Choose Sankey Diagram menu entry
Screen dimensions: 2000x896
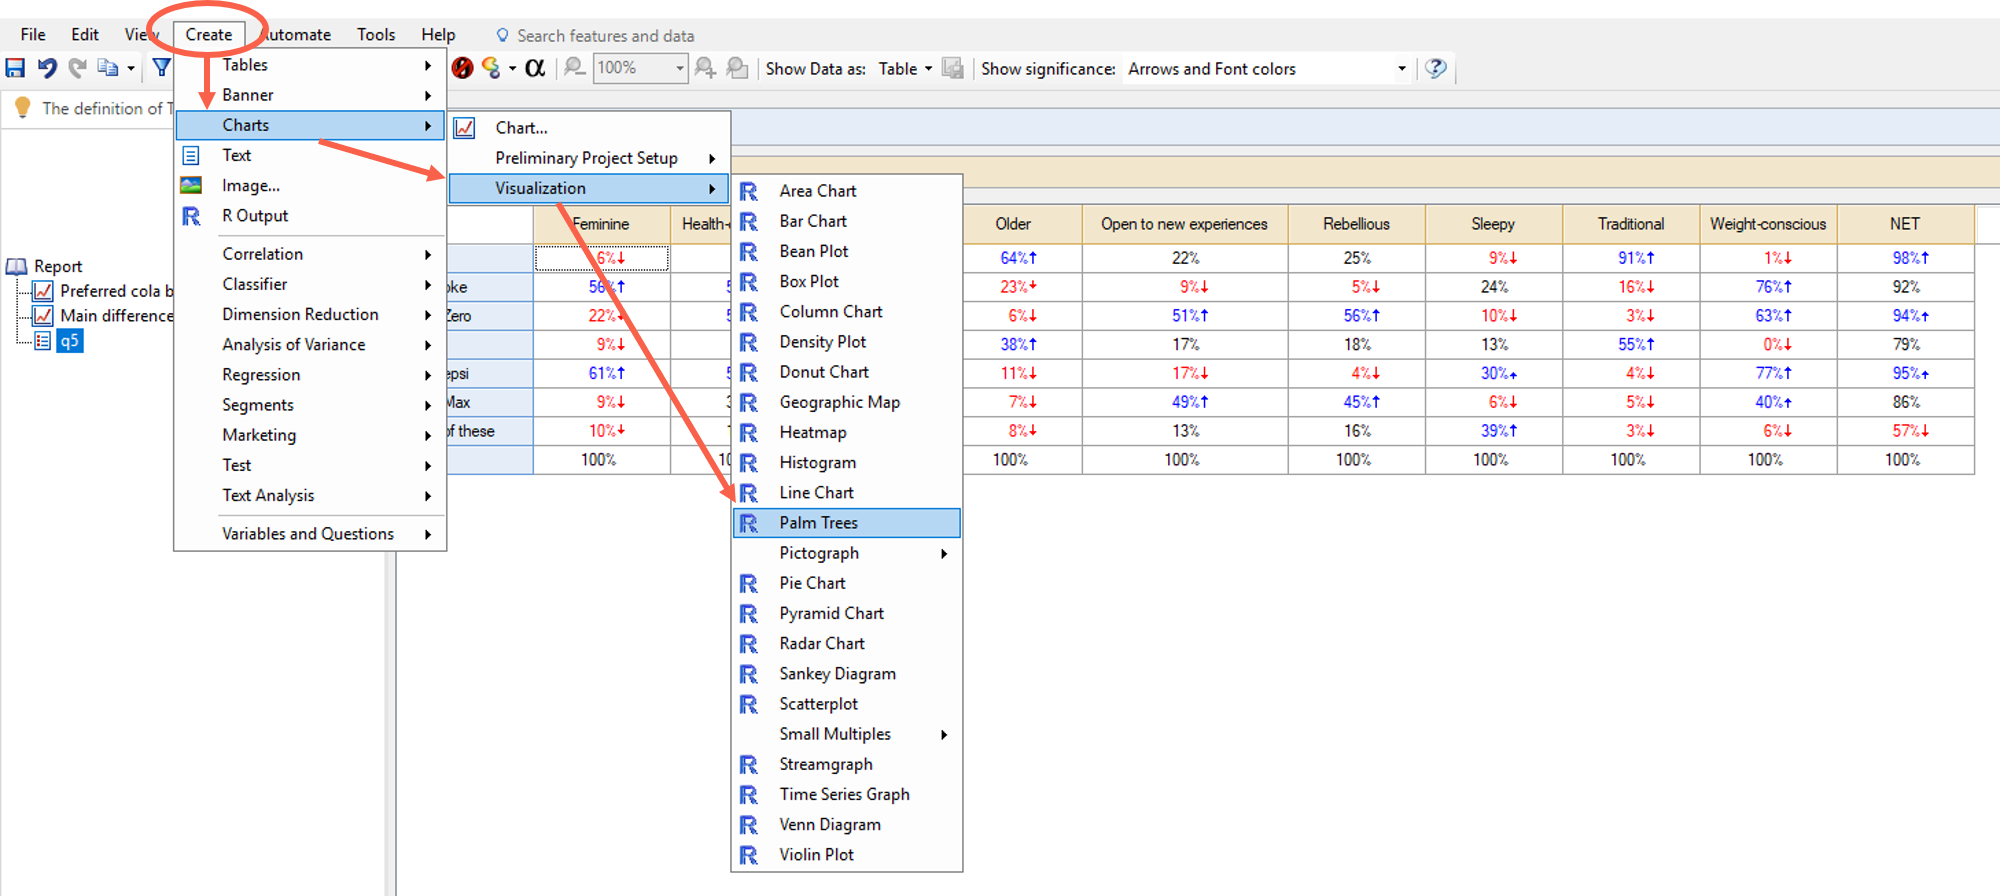pos(847,674)
